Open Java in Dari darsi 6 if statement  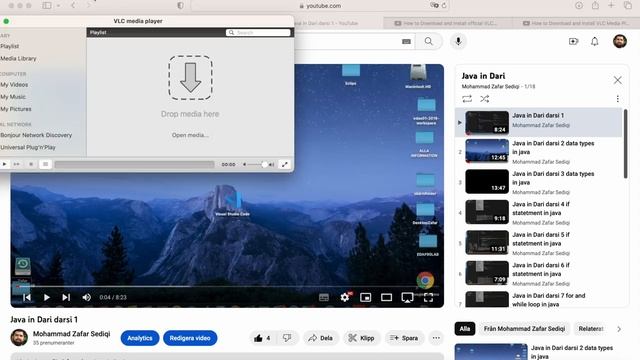538,274
